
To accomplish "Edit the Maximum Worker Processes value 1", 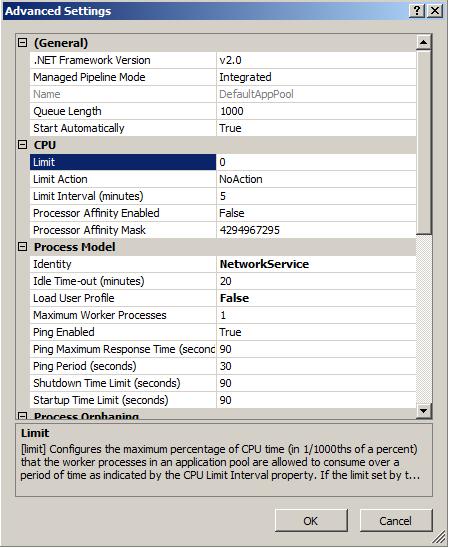I will [316, 315].
